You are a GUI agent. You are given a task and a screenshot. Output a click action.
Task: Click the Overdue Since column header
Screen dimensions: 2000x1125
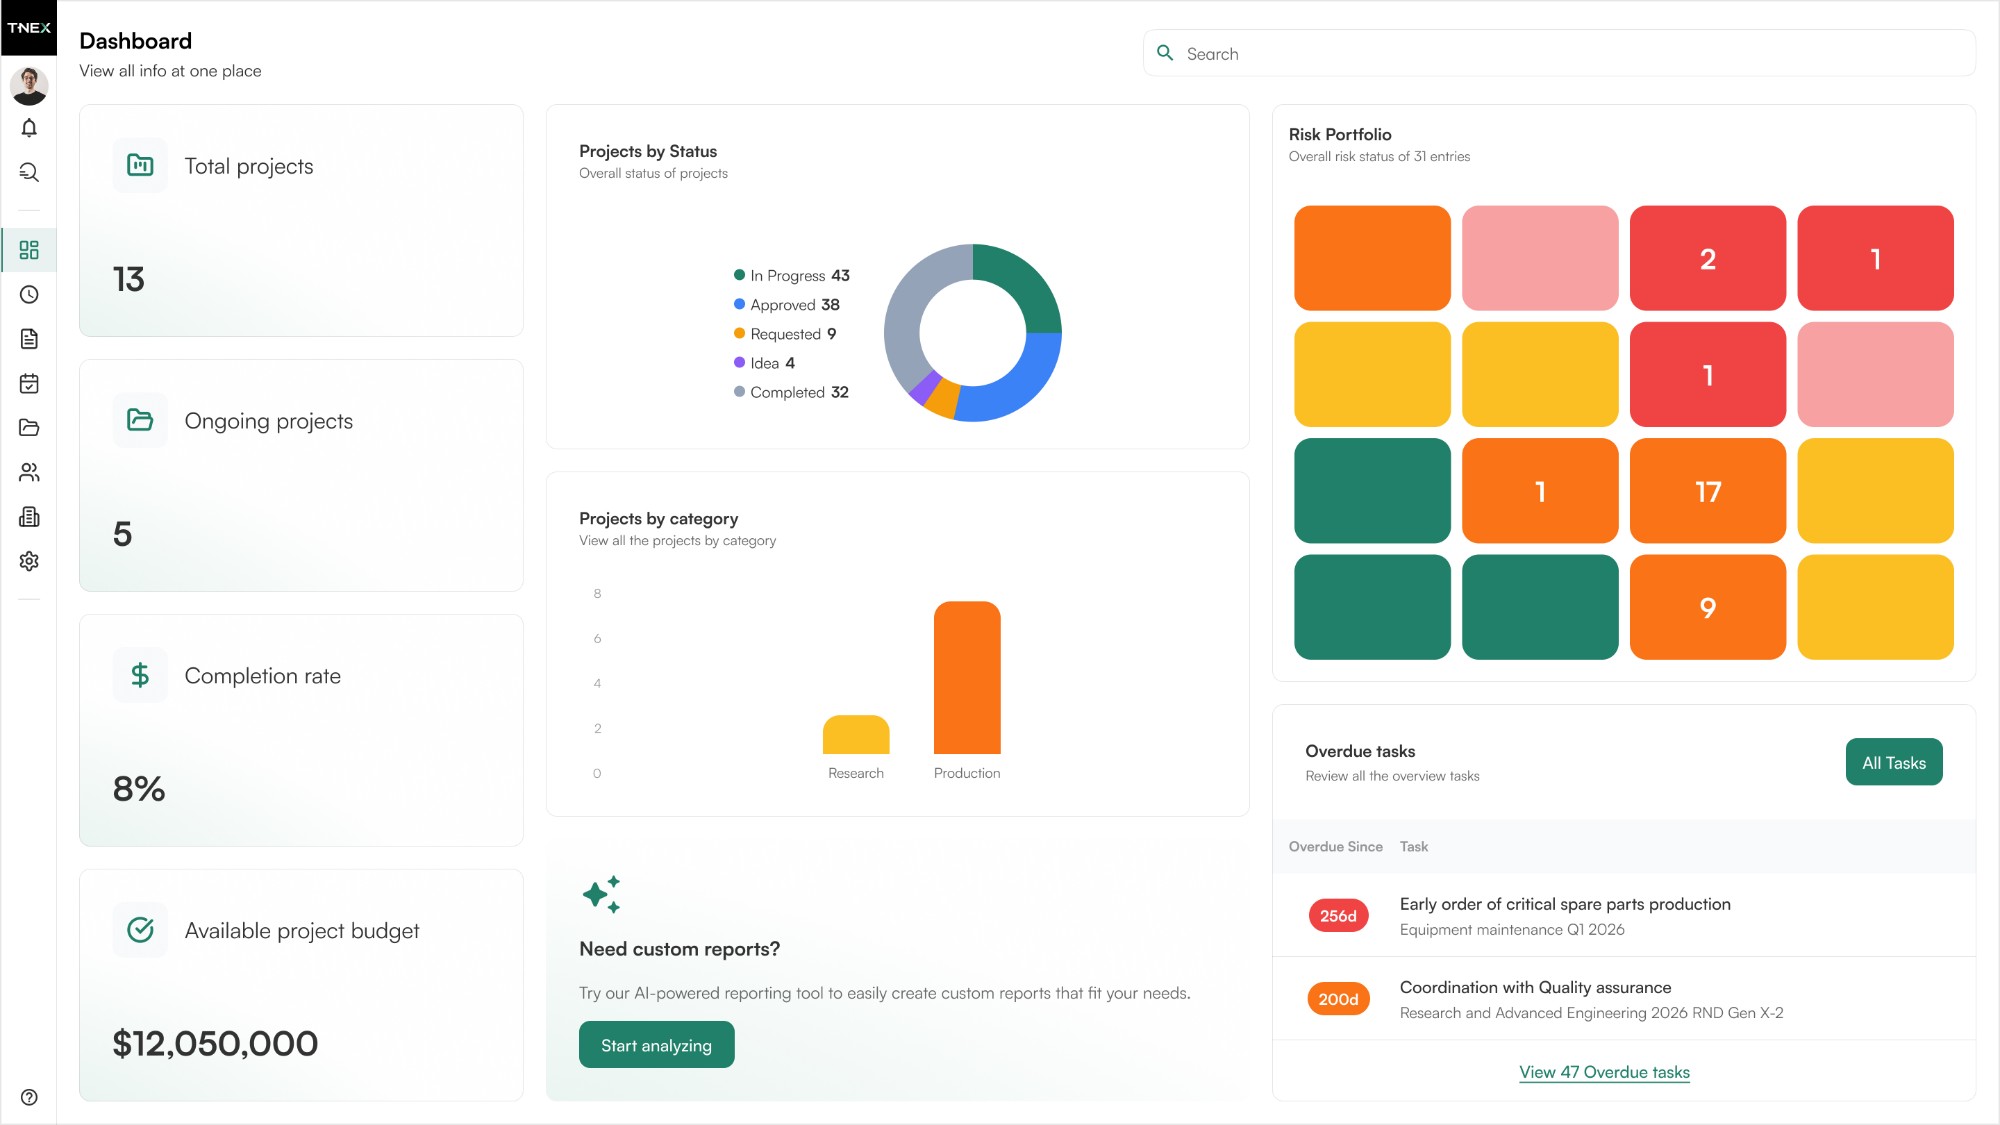(x=1335, y=846)
